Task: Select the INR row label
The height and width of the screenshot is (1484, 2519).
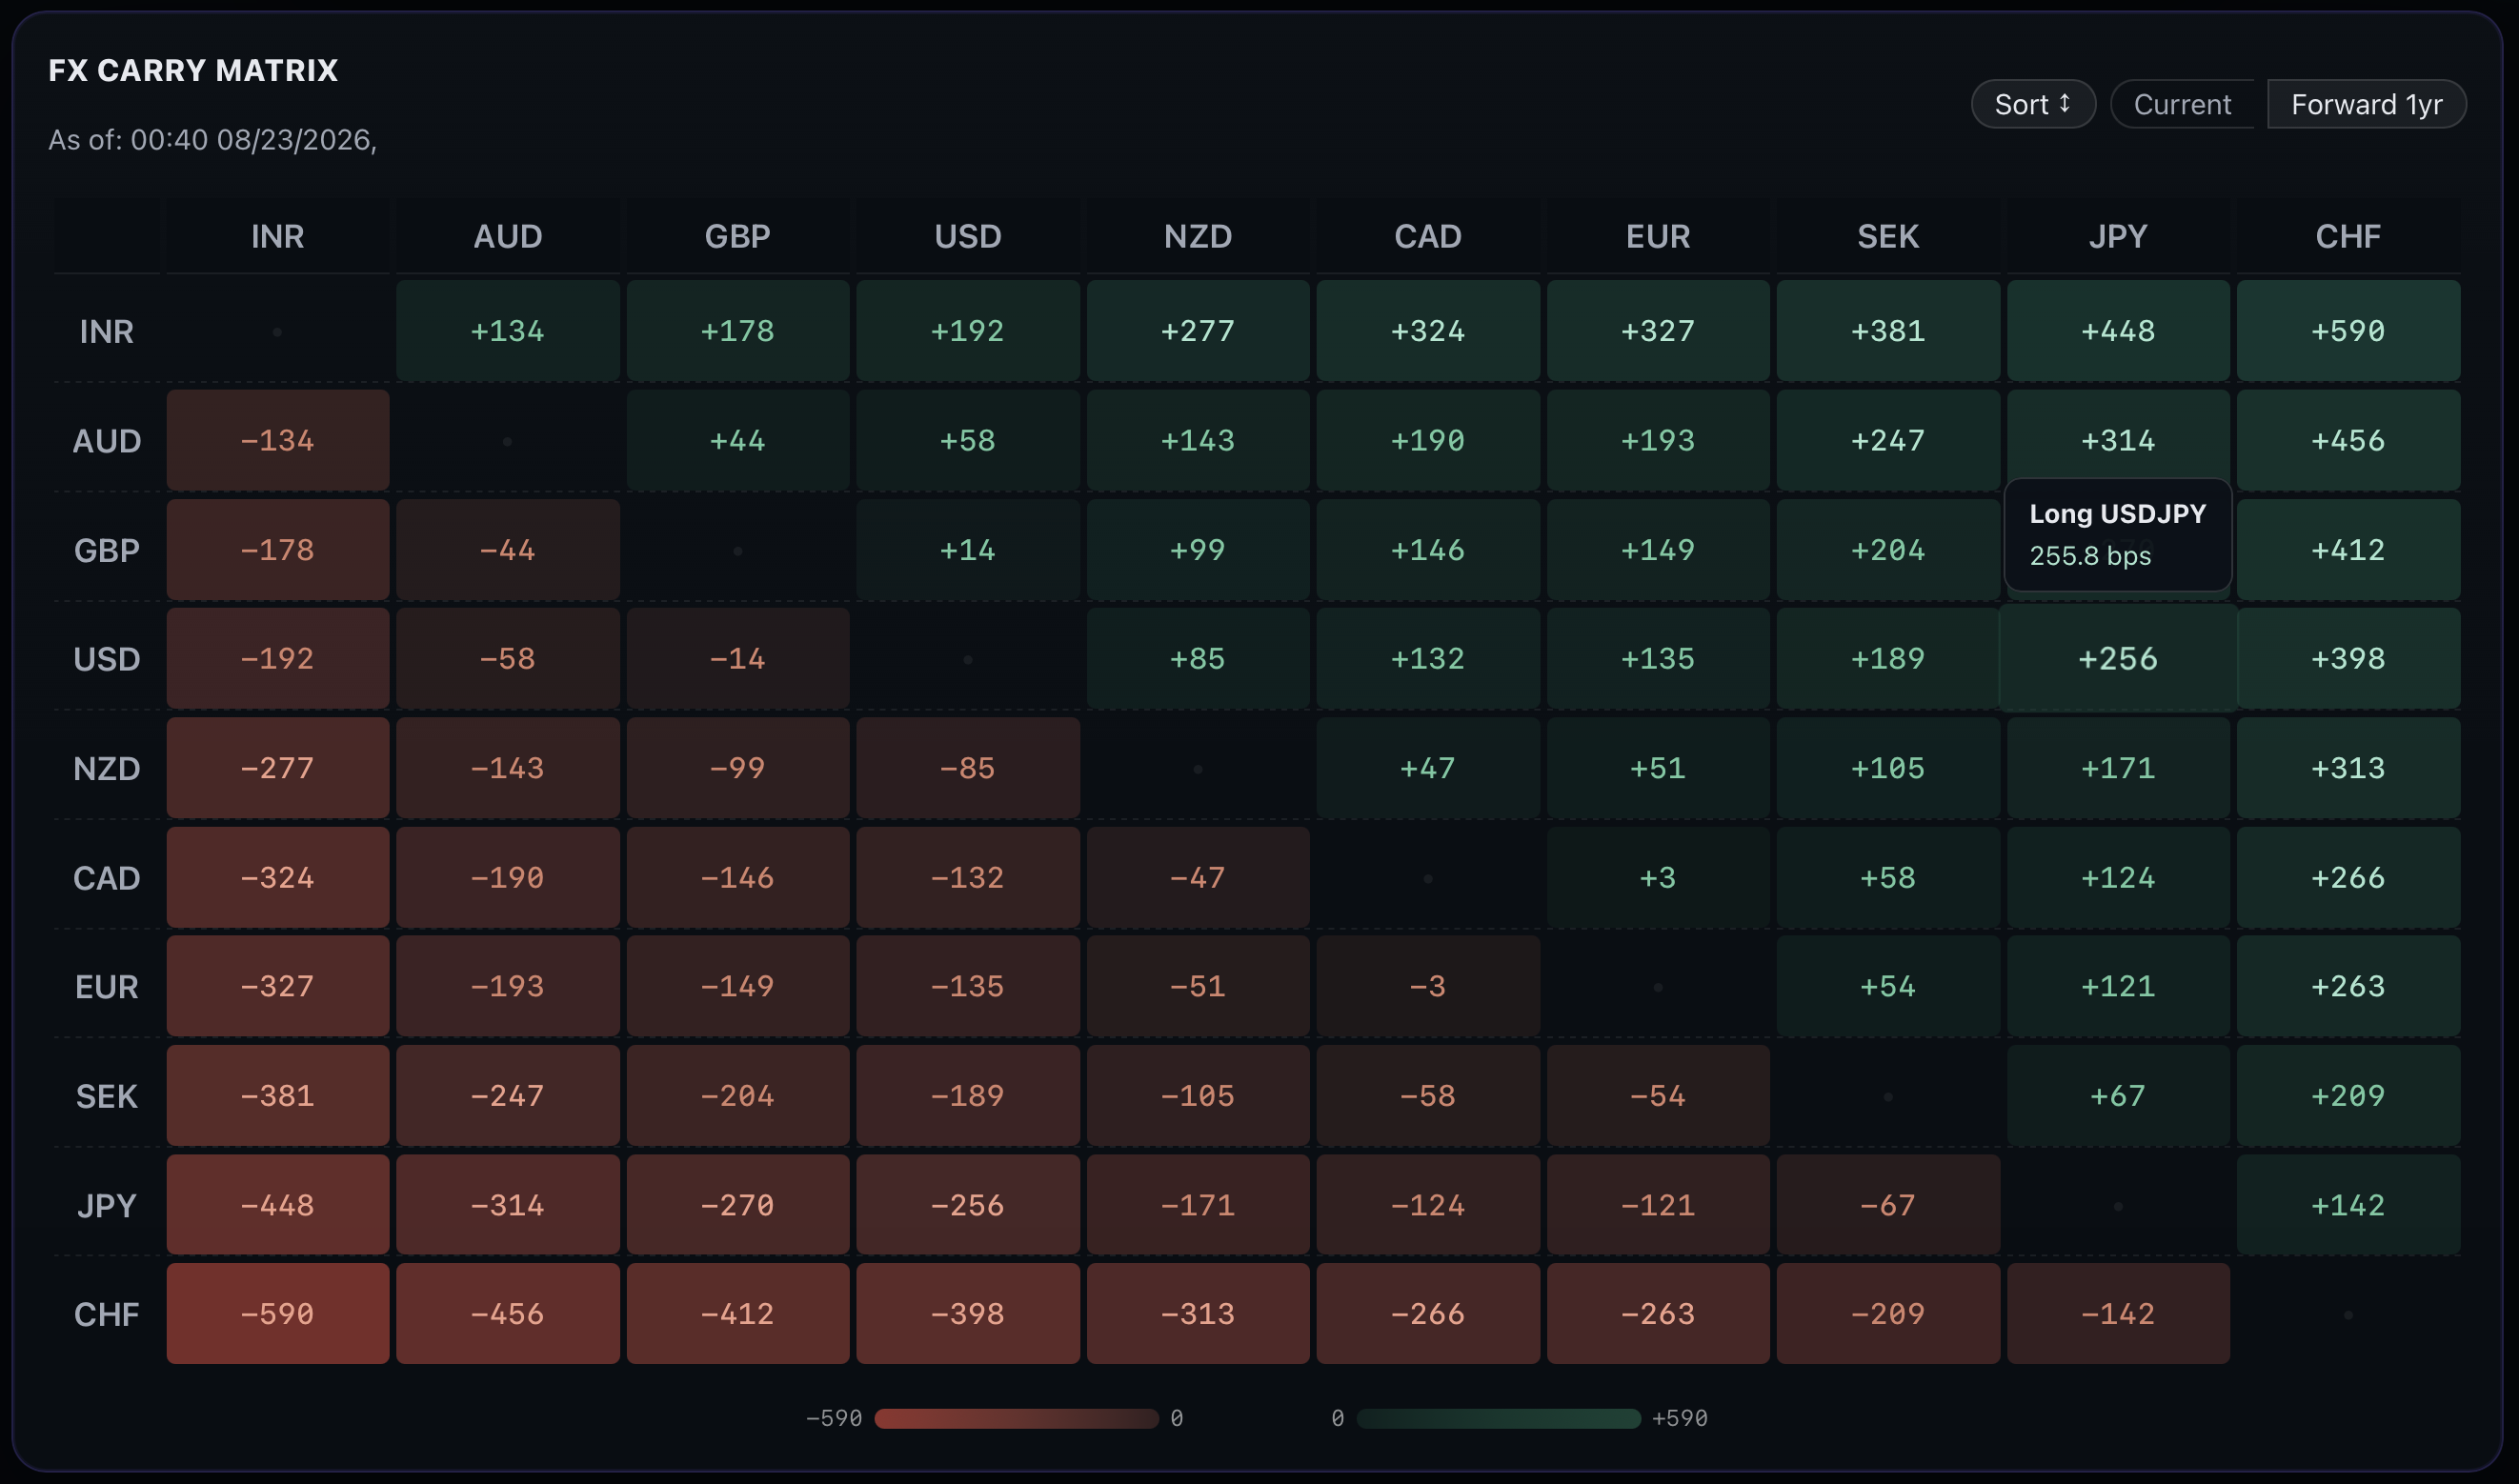Action: click(x=107, y=331)
